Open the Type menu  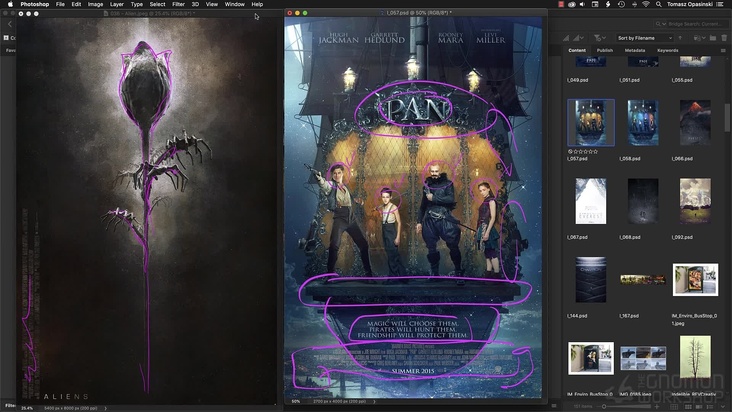coord(137,4)
